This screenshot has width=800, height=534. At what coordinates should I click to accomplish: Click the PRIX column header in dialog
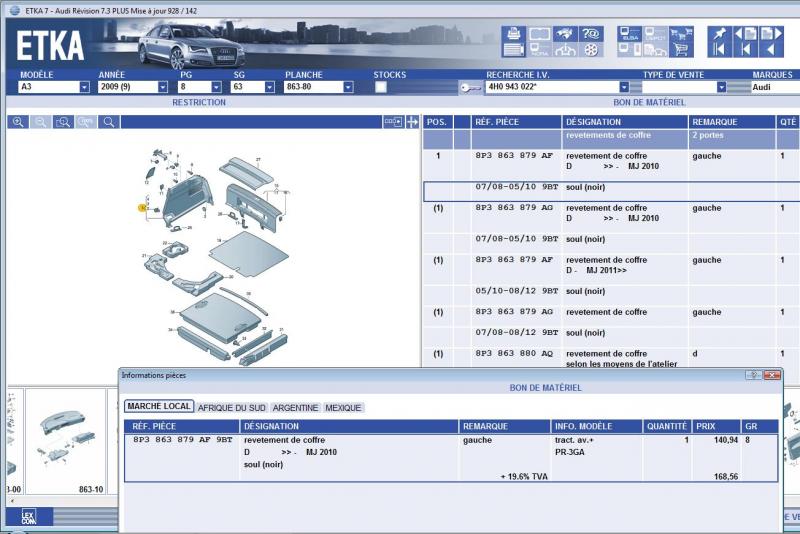point(715,426)
